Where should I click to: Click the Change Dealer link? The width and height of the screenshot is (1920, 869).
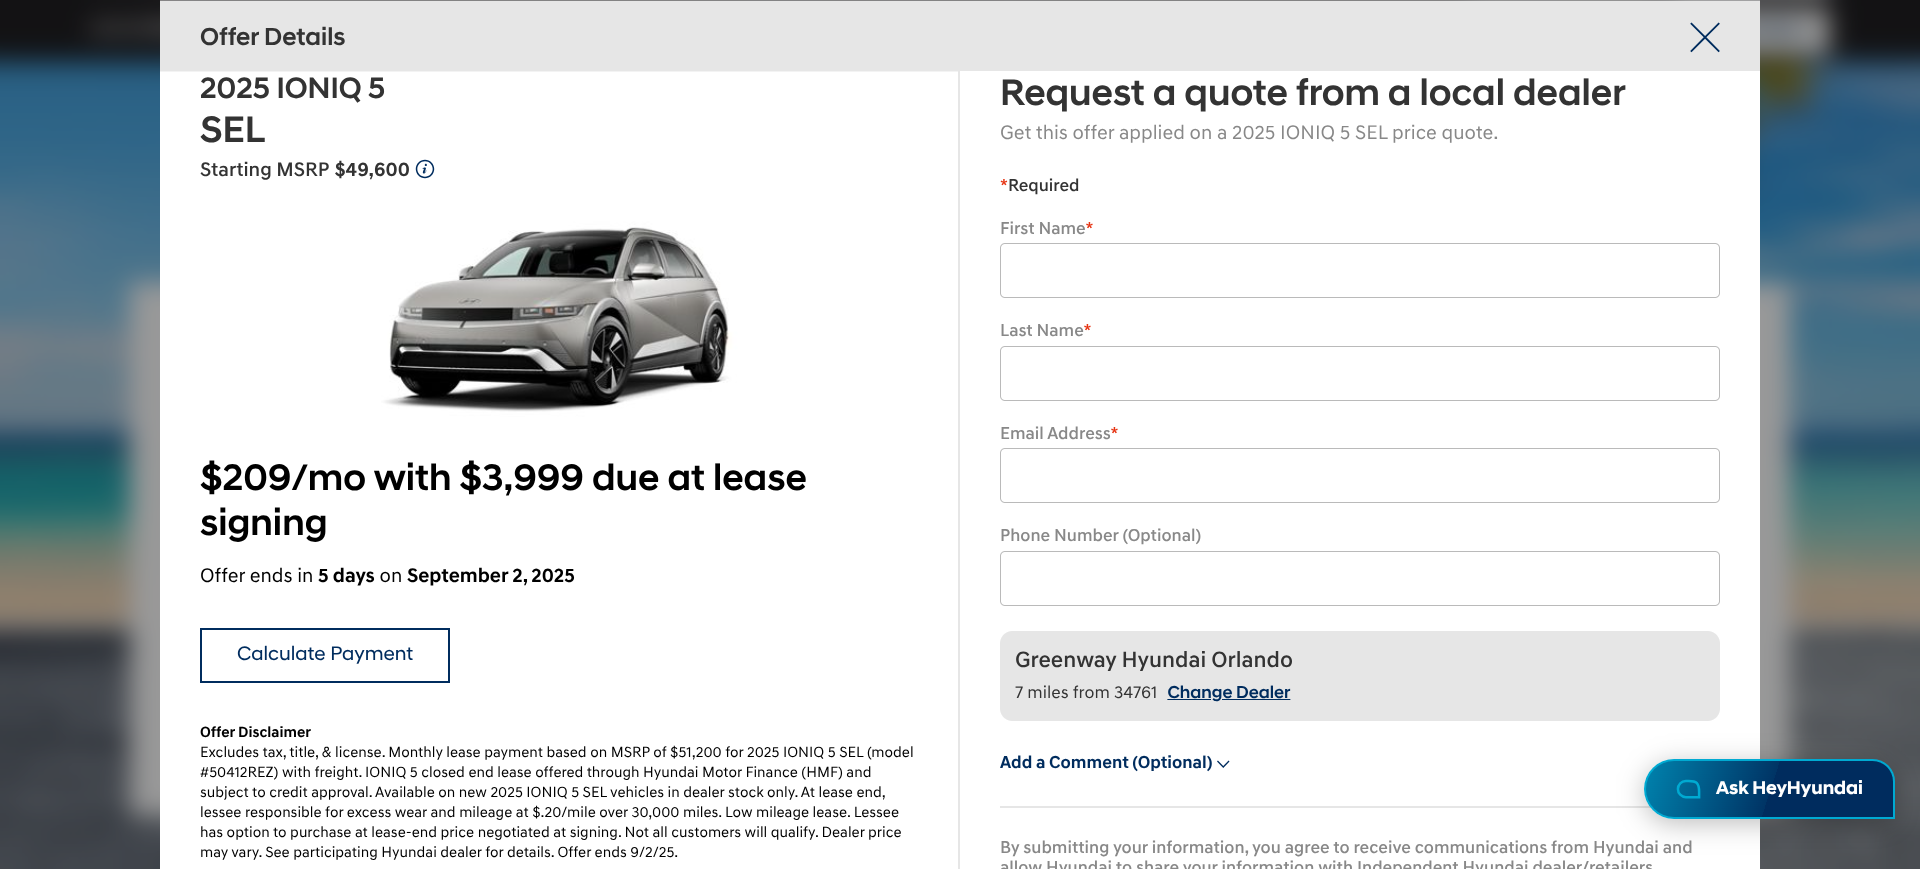pos(1228,692)
